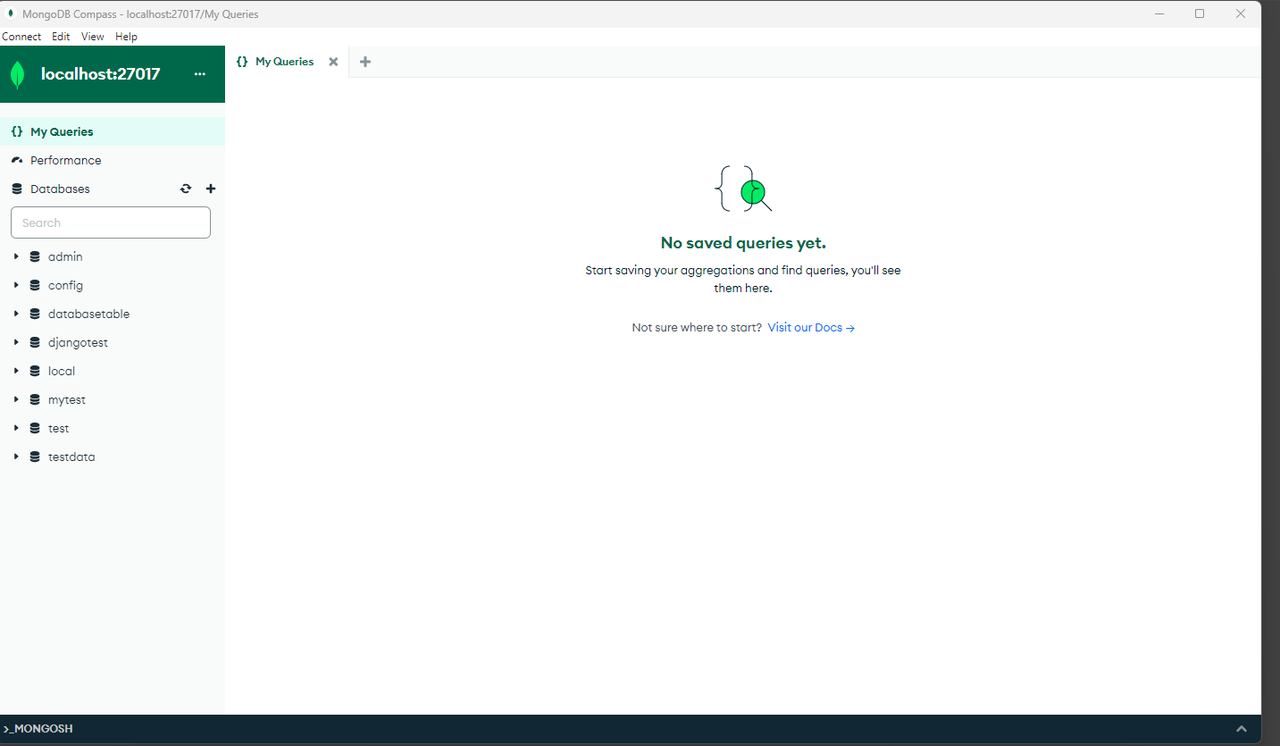
Task: Open the connection options ellipsis menu
Action: (199, 74)
